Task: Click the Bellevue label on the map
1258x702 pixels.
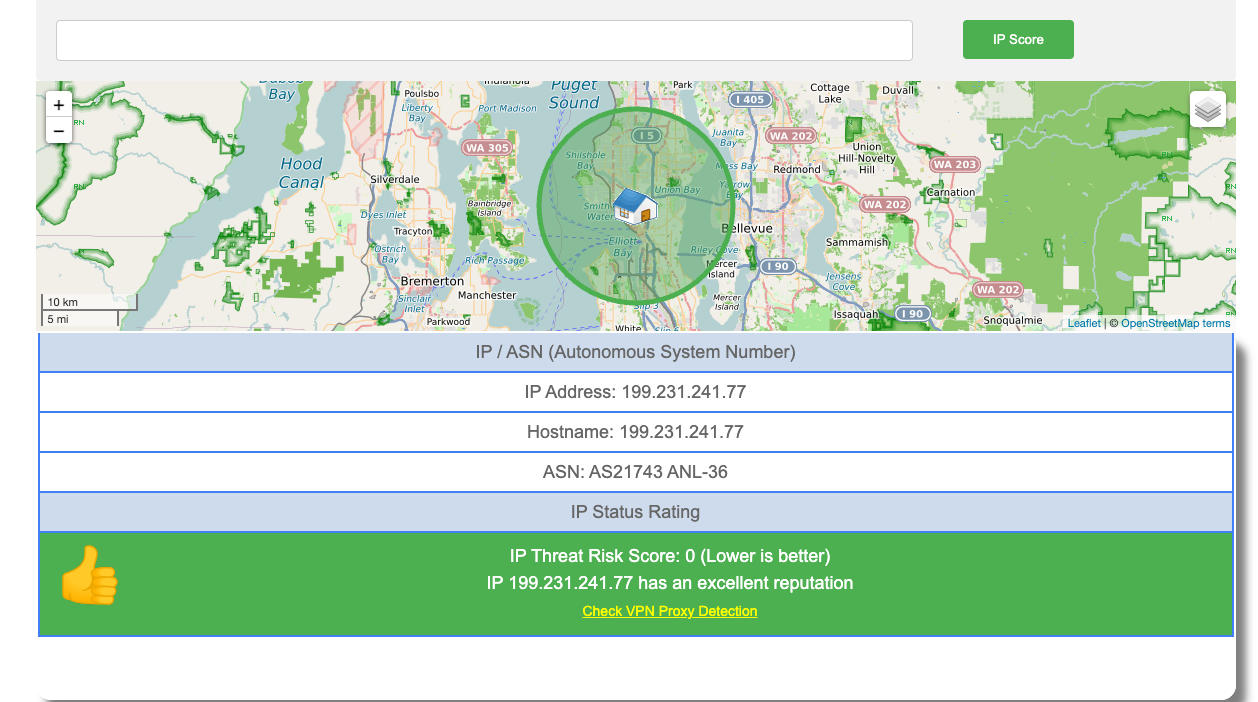Action: click(748, 228)
